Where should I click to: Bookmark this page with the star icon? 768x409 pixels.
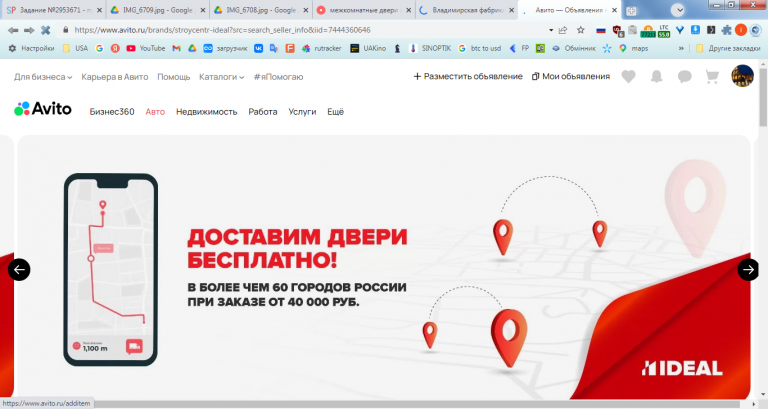pyautogui.click(x=580, y=30)
